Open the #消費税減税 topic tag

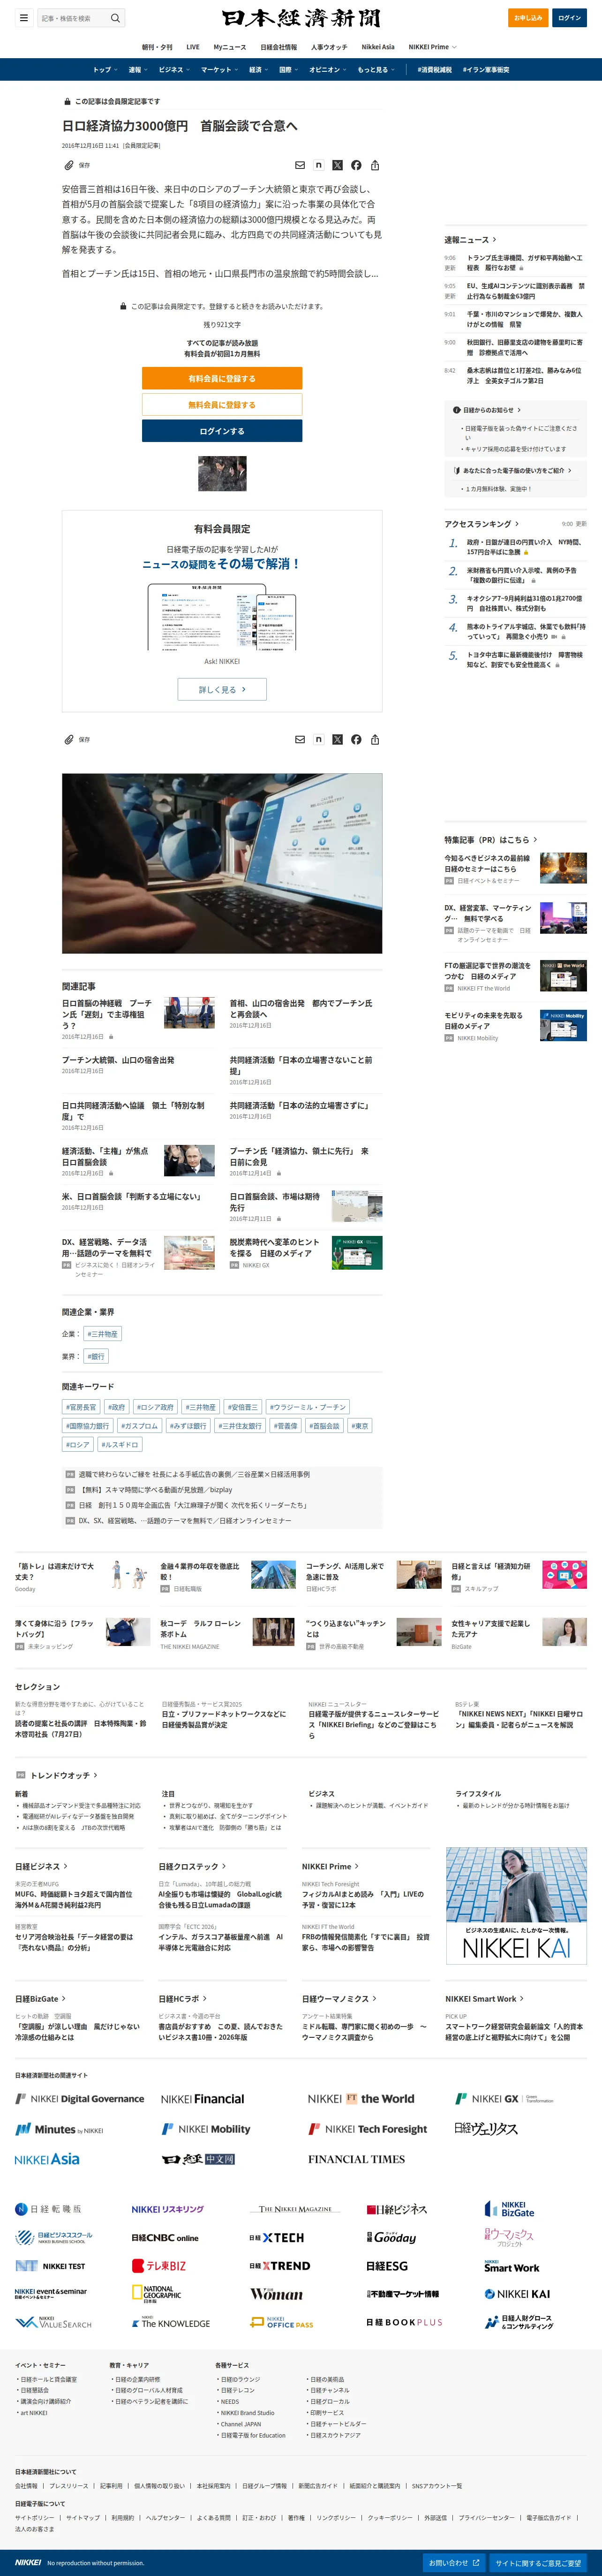[x=434, y=70]
